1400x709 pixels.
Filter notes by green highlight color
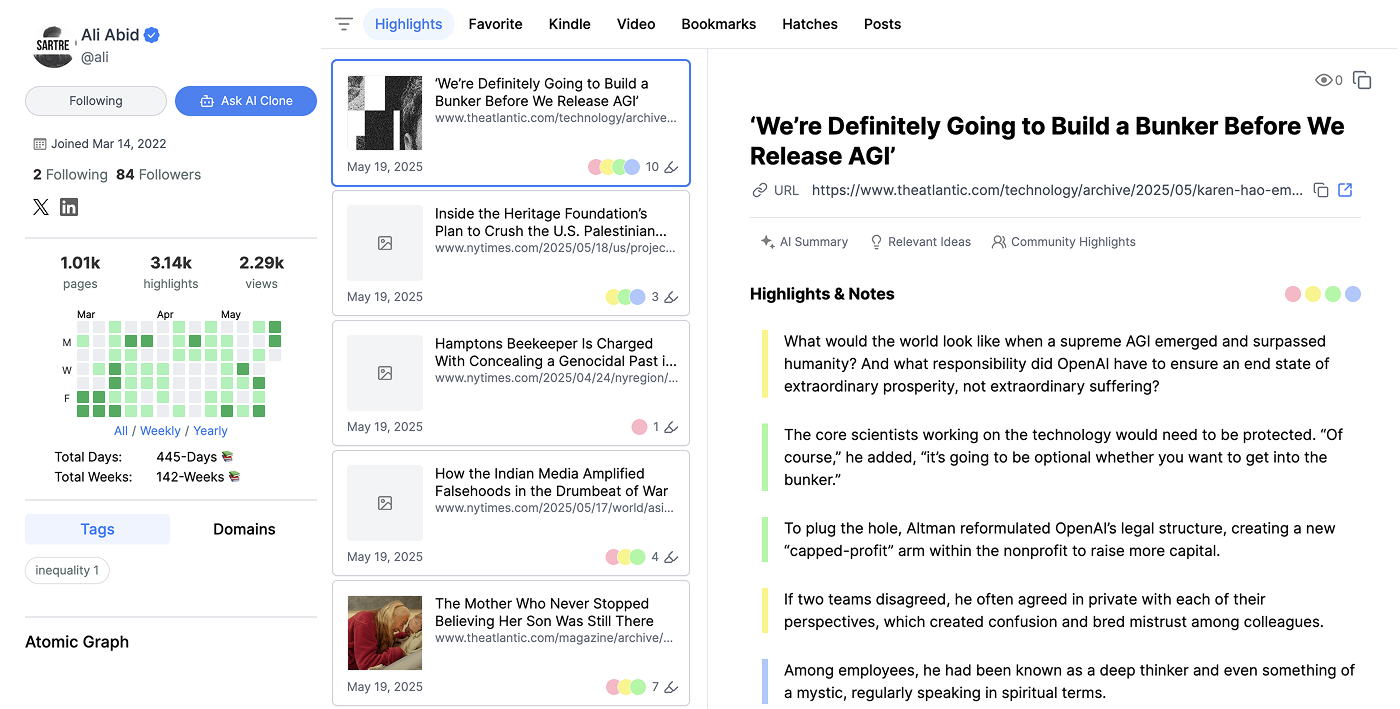[x=1333, y=294]
